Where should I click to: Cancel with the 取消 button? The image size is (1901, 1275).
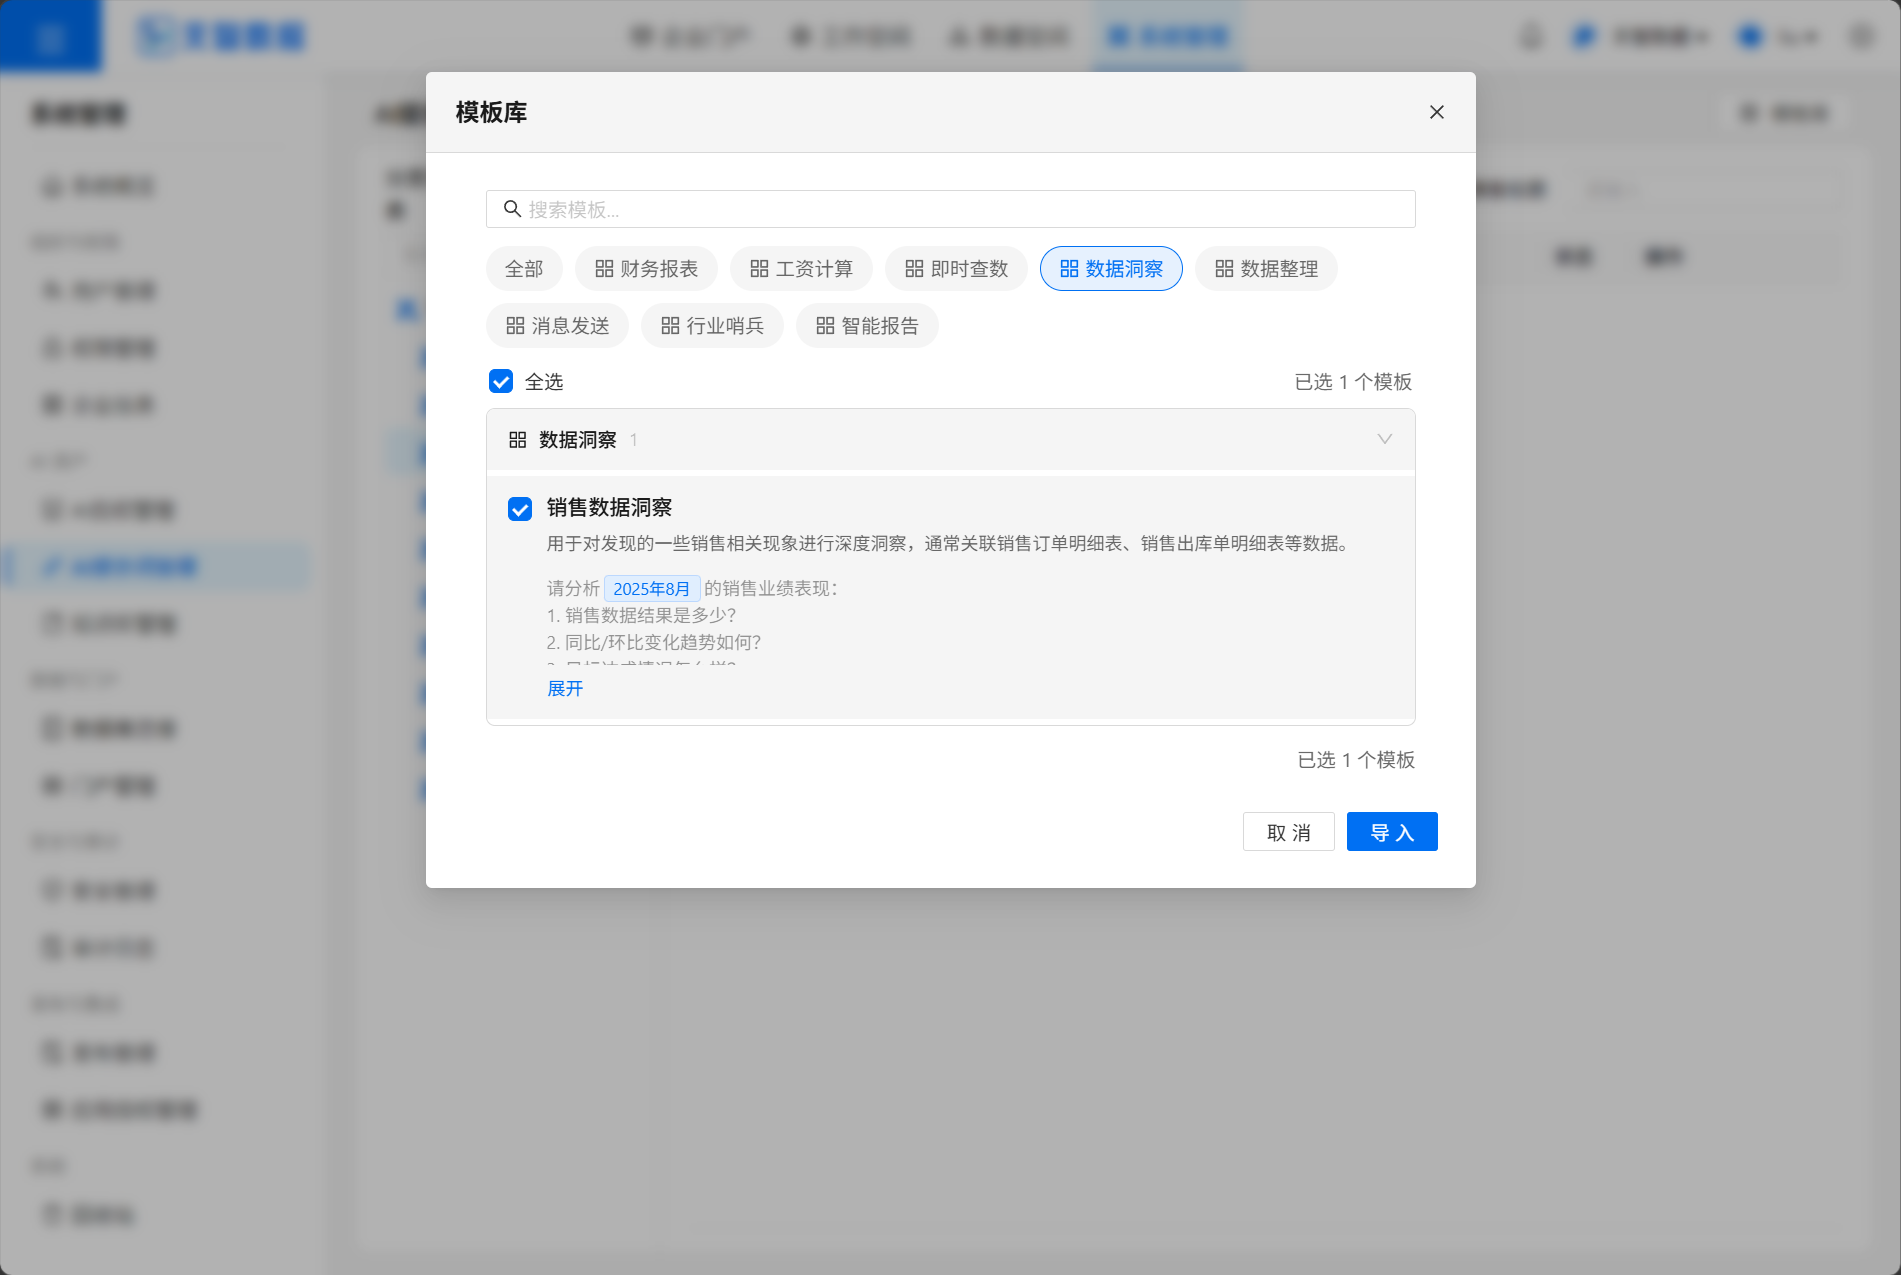[x=1288, y=832]
